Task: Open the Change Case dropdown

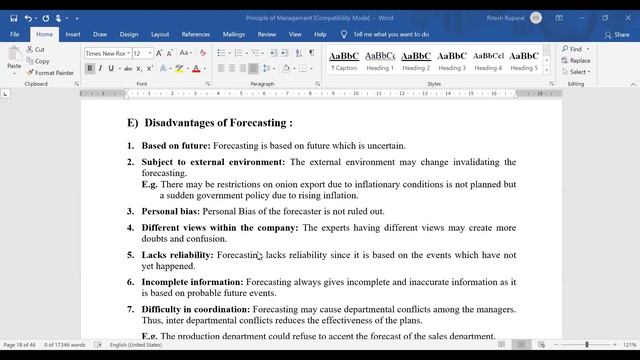Action: pos(186,53)
